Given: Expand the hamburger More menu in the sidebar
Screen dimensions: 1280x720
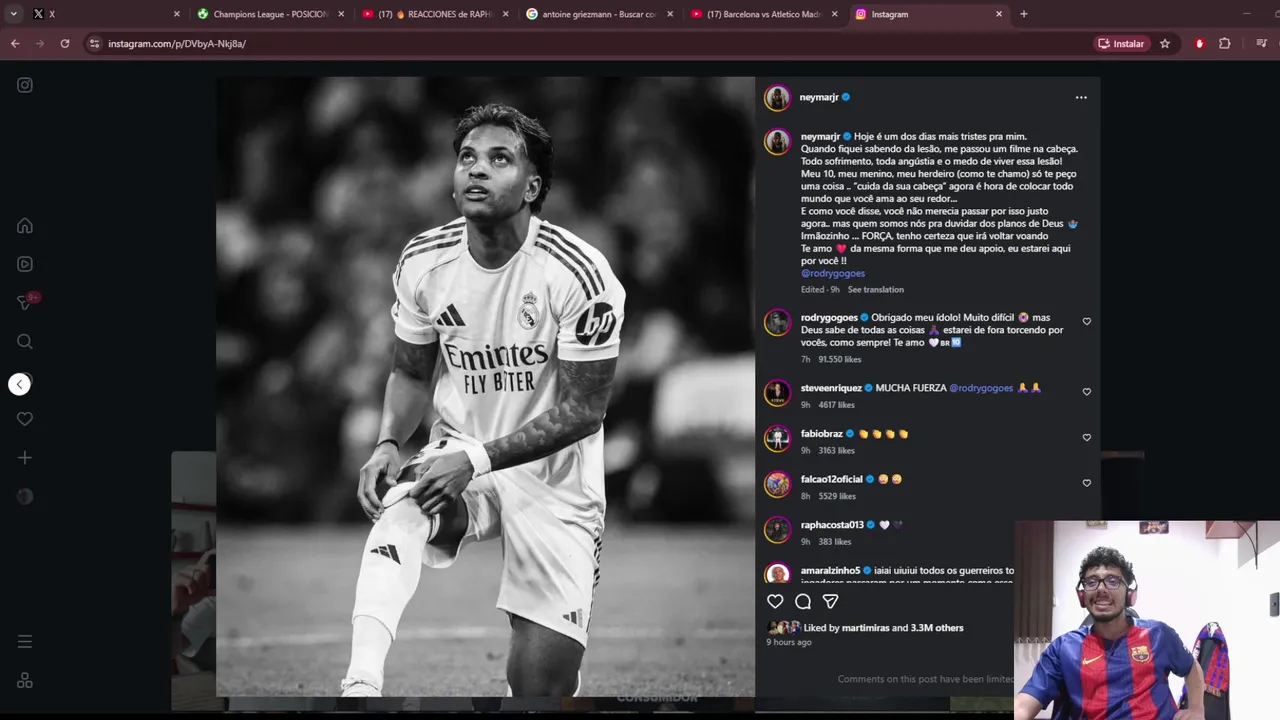Looking at the screenshot, I should 25,642.
